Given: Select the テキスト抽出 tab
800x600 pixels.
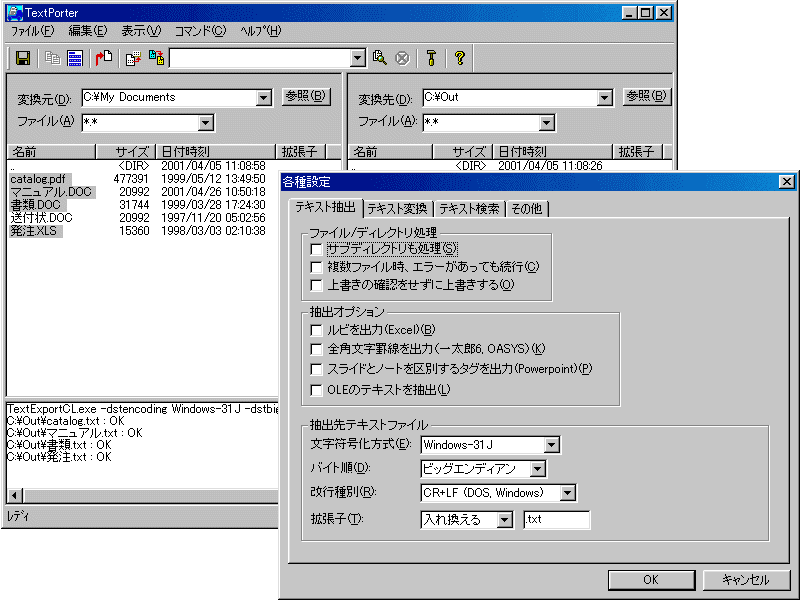Looking at the screenshot, I should (x=326, y=207).
